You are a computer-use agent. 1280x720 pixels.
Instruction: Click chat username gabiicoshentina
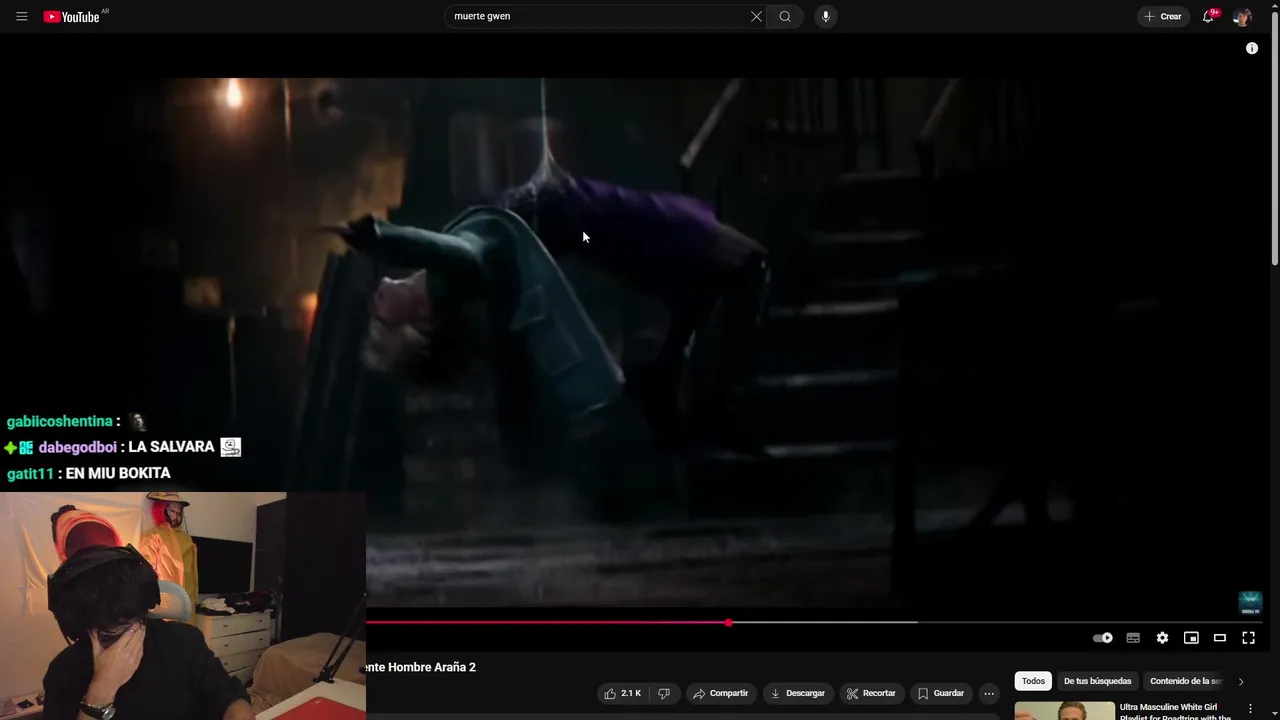click(59, 422)
